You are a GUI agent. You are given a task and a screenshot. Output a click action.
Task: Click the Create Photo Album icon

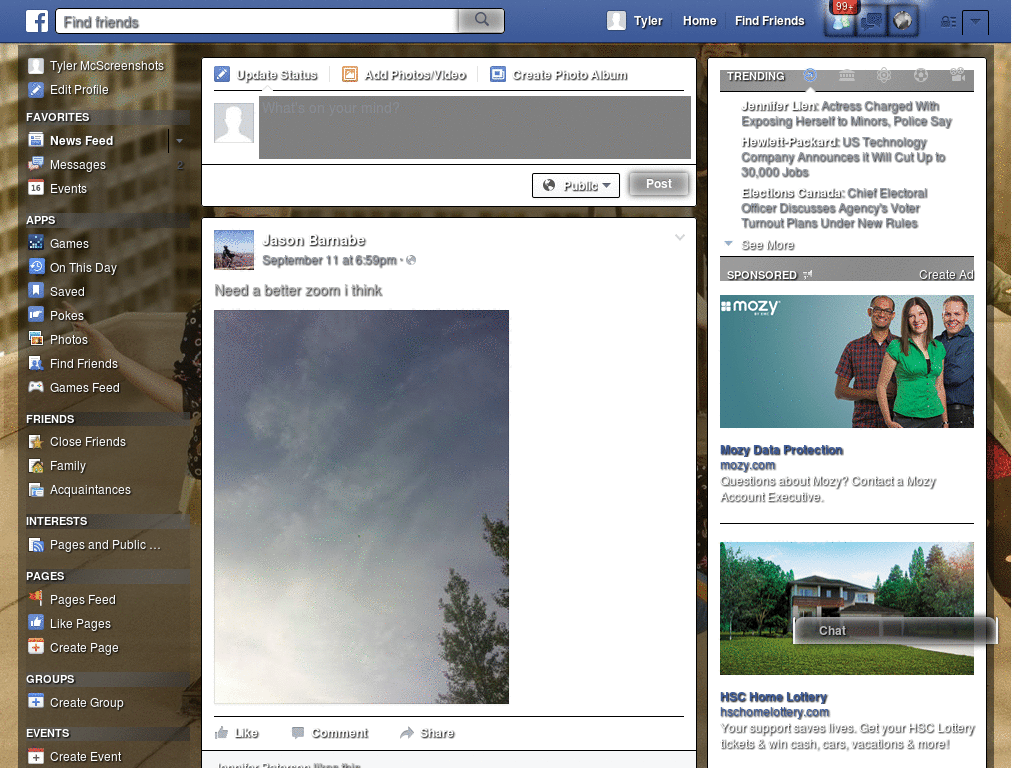[498, 74]
